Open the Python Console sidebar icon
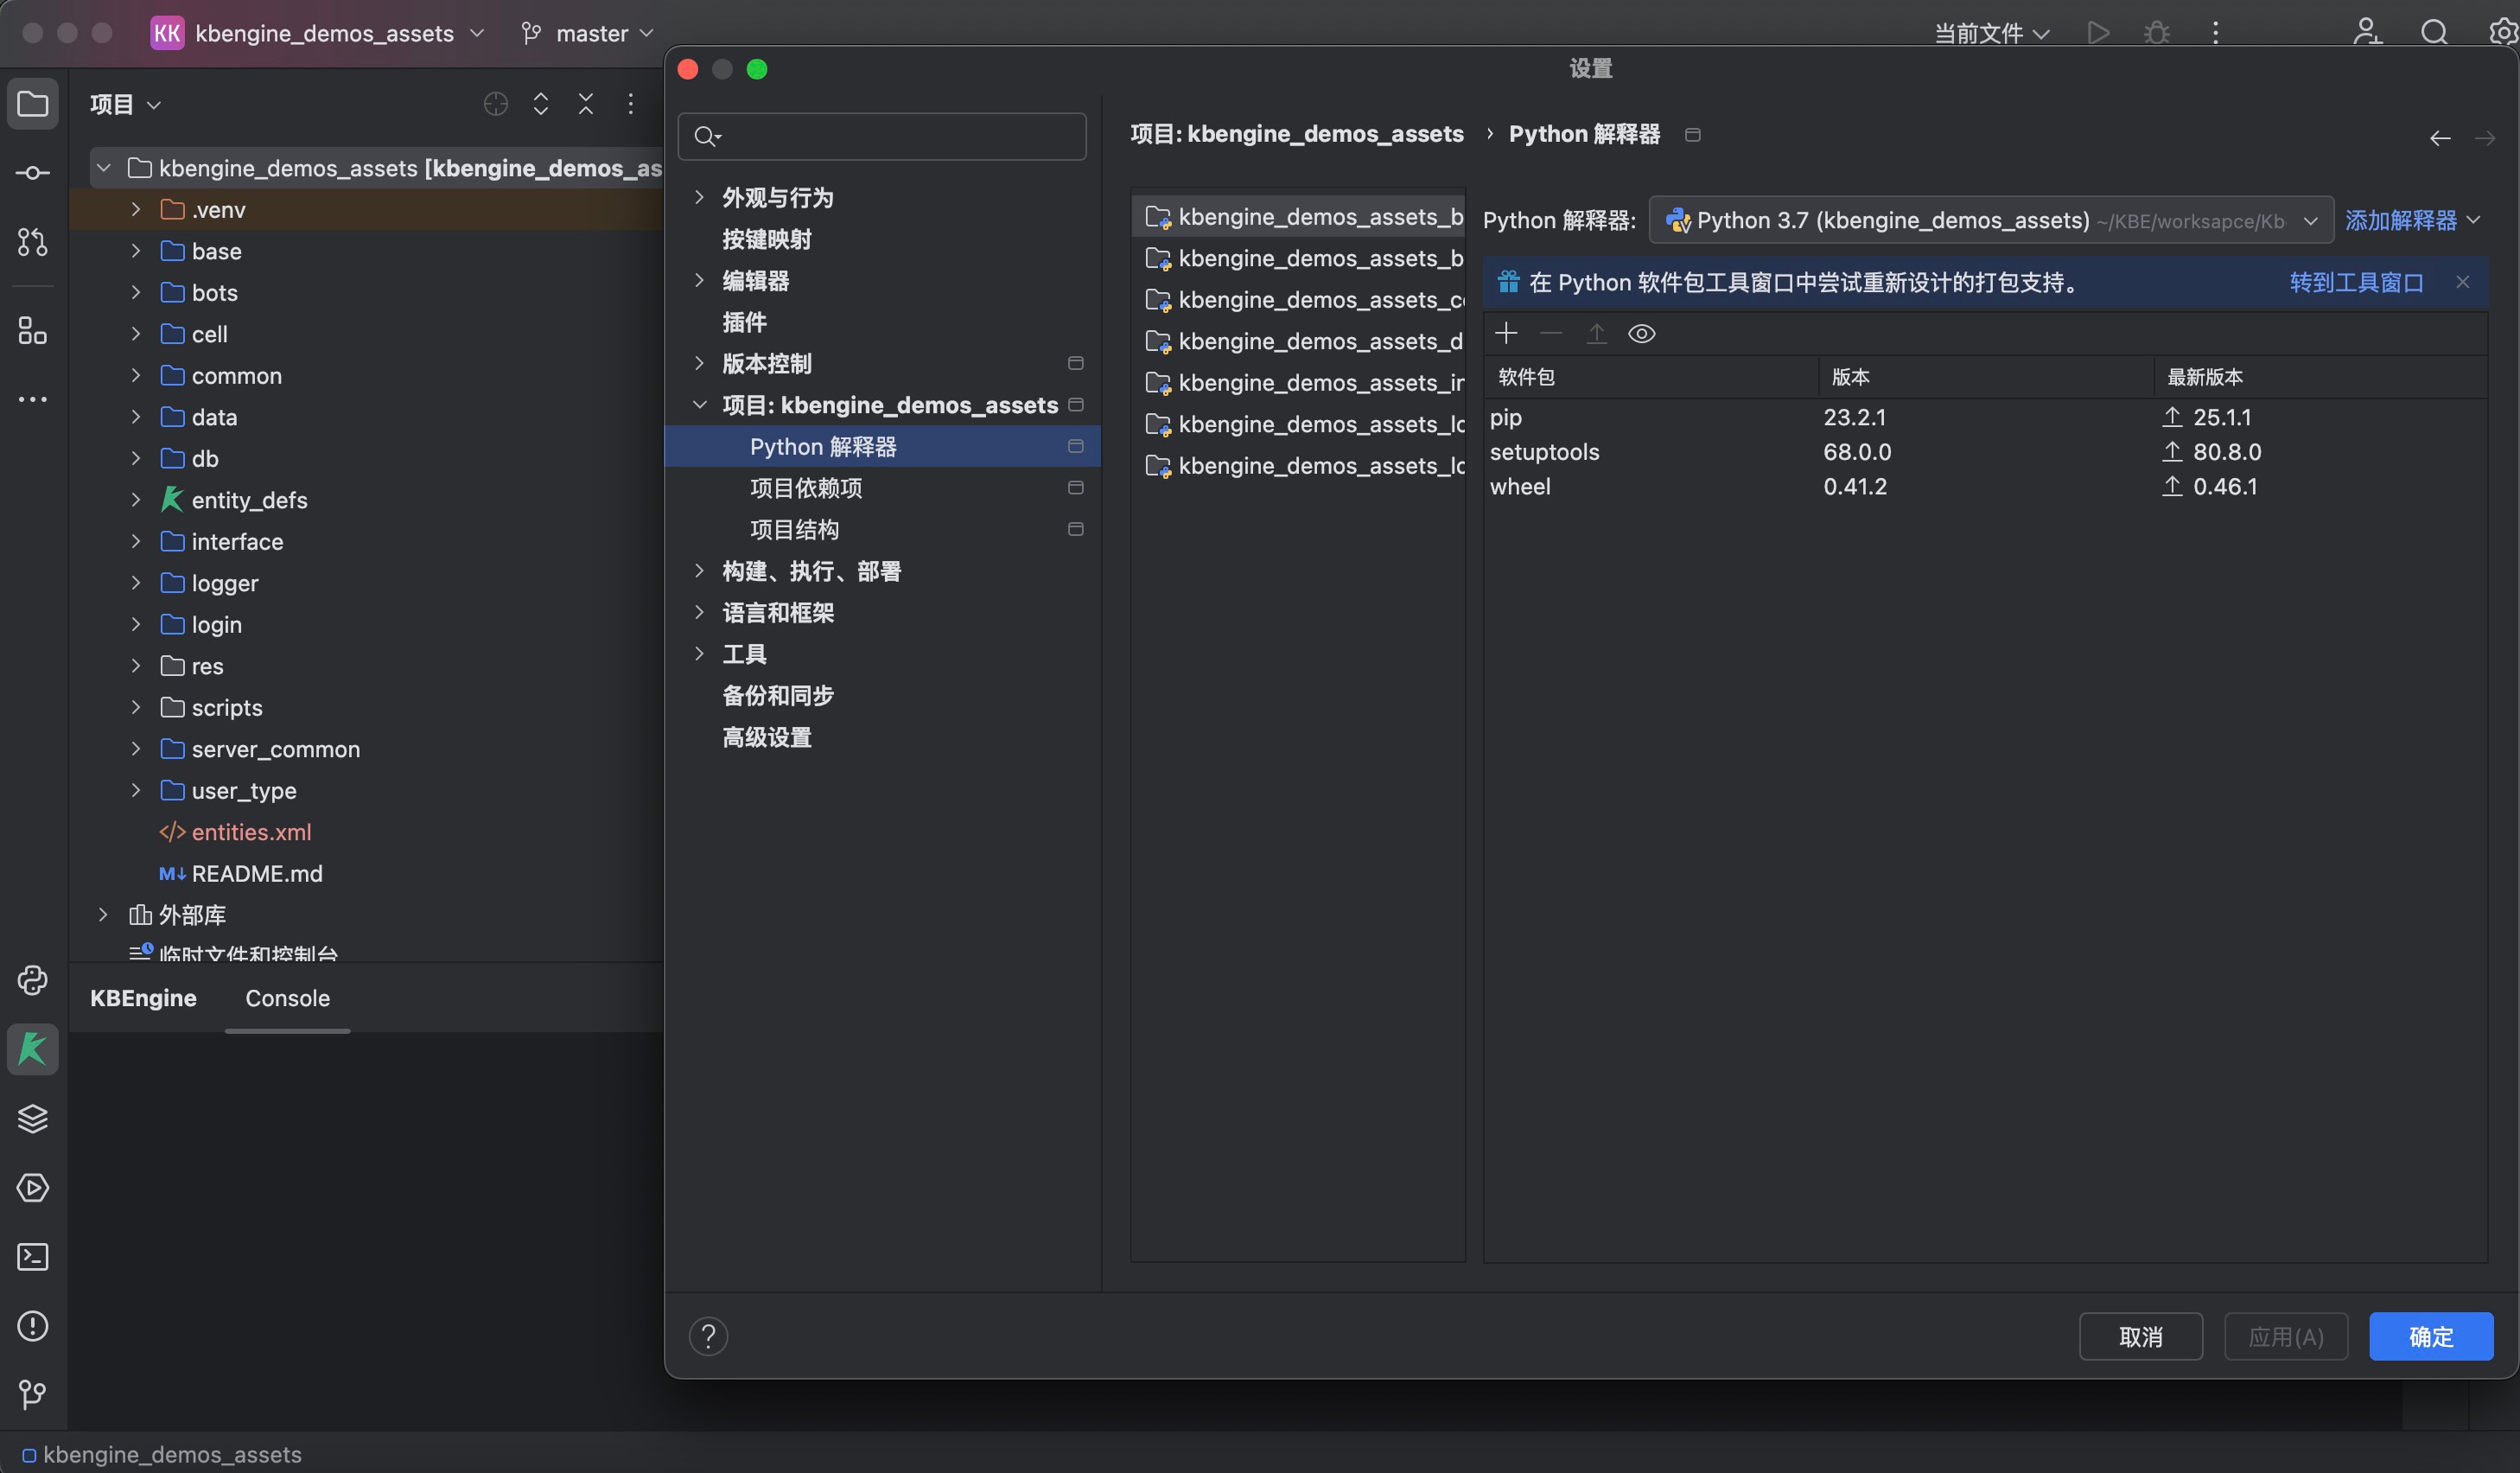Screen dimensions: 2520x1473 pyautogui.click(x=32, y=980)
